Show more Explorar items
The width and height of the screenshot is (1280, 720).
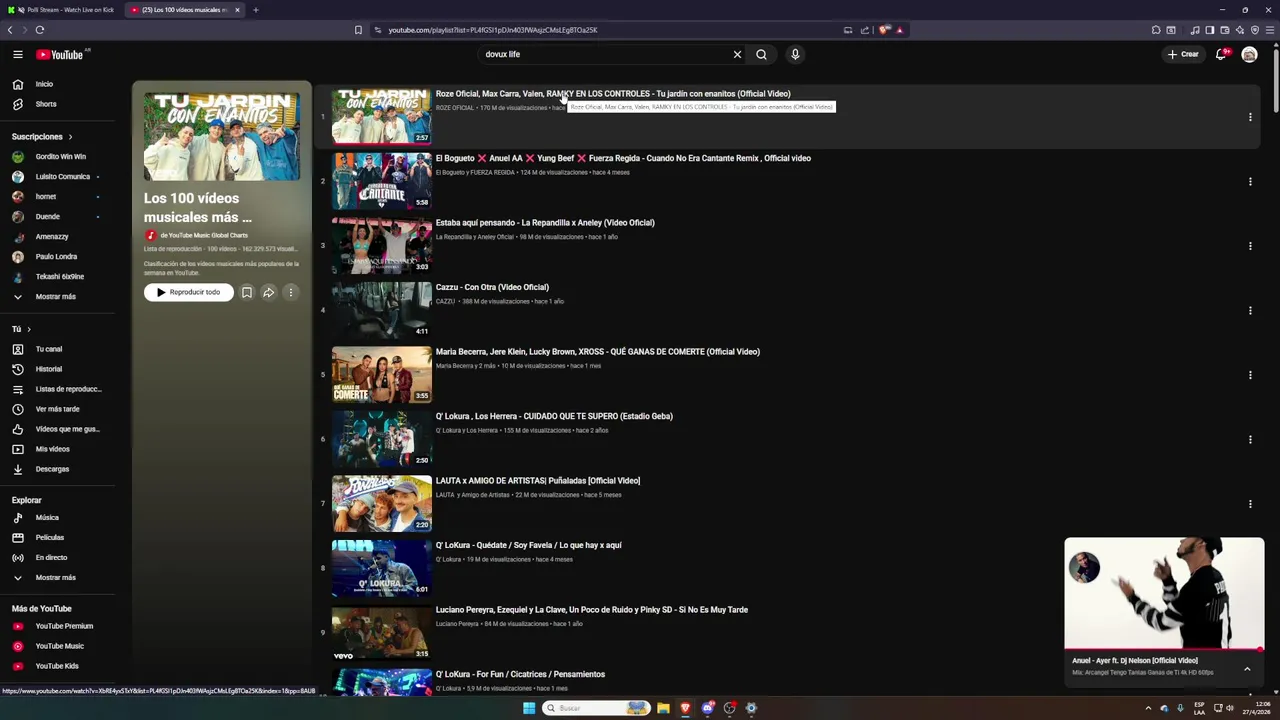pyautogui.click(x=57, y=577)
